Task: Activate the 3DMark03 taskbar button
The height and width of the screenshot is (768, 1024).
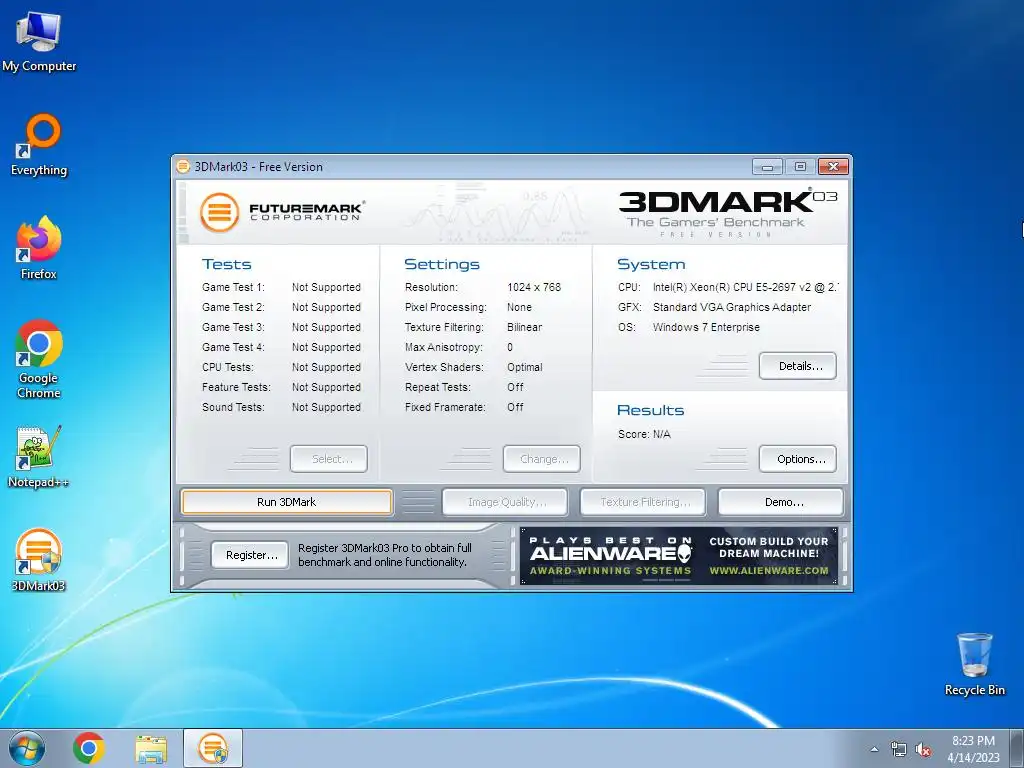Action: click(213, 748)
